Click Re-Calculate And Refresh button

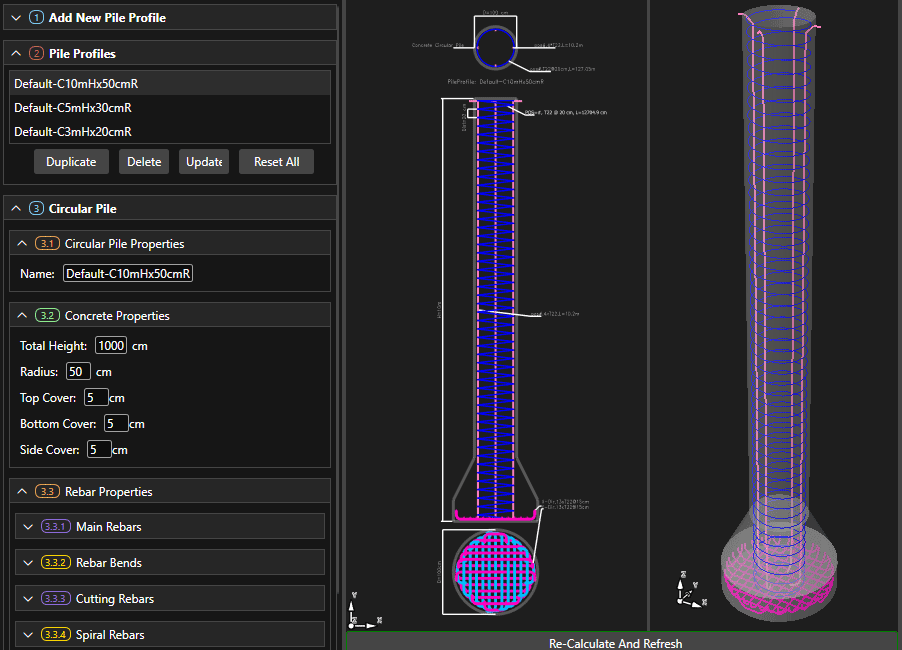615,643
